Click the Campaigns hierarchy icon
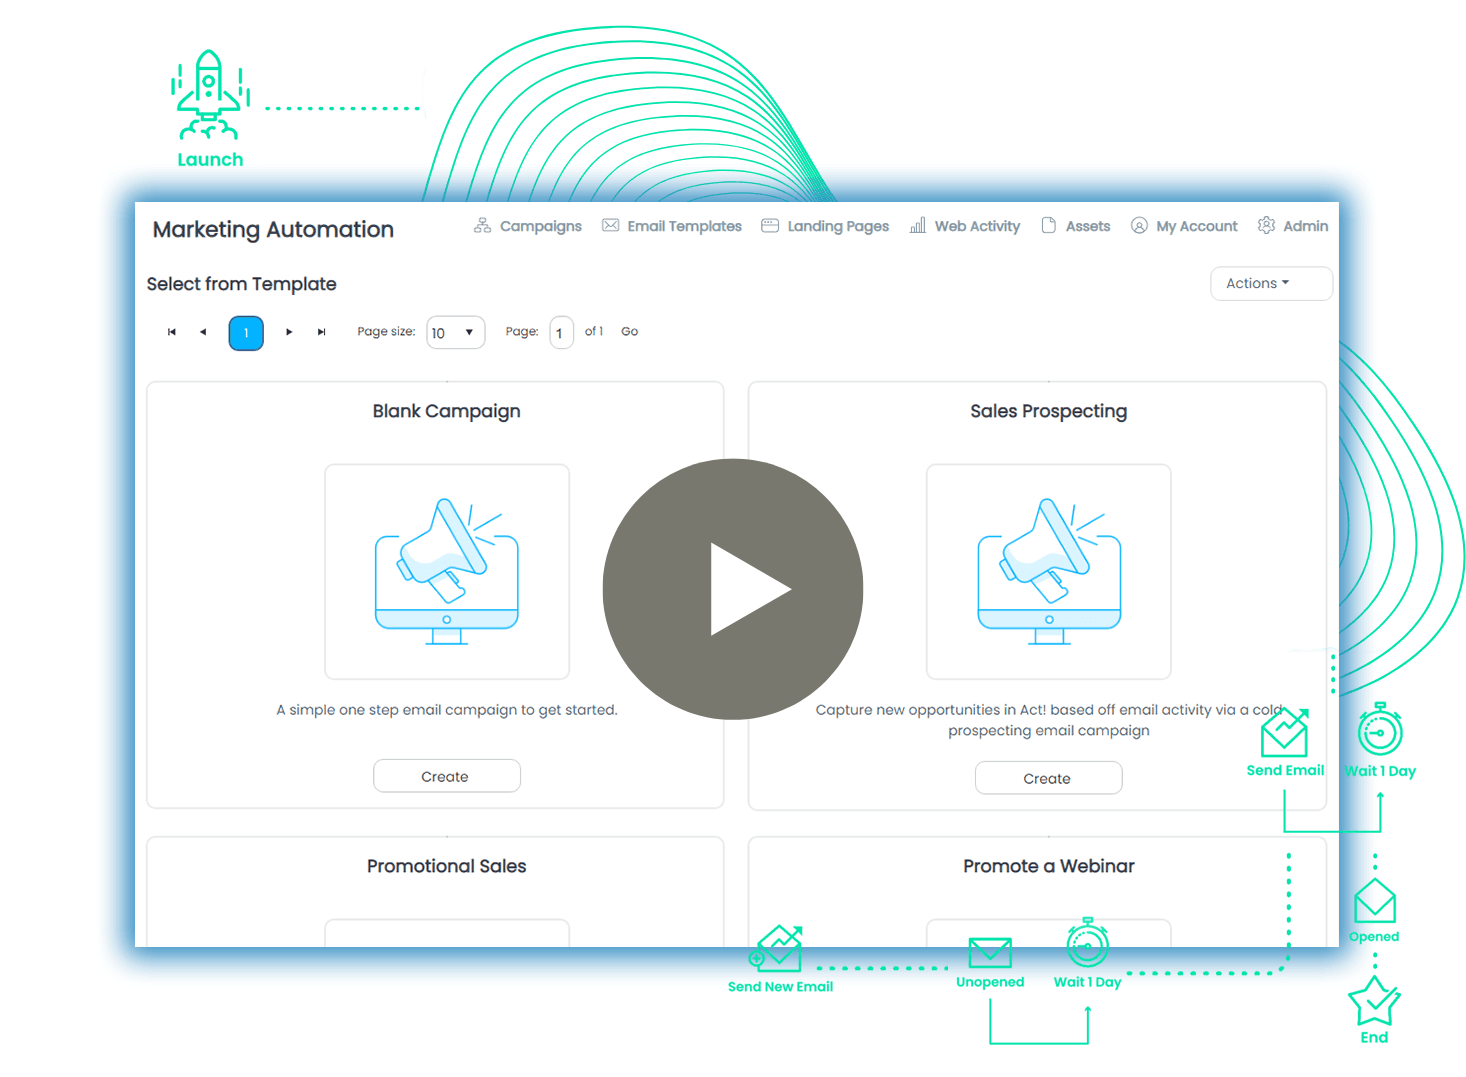Image resolution: width=1466 pixels, height=1077 pixels. [x=482, y=225]
